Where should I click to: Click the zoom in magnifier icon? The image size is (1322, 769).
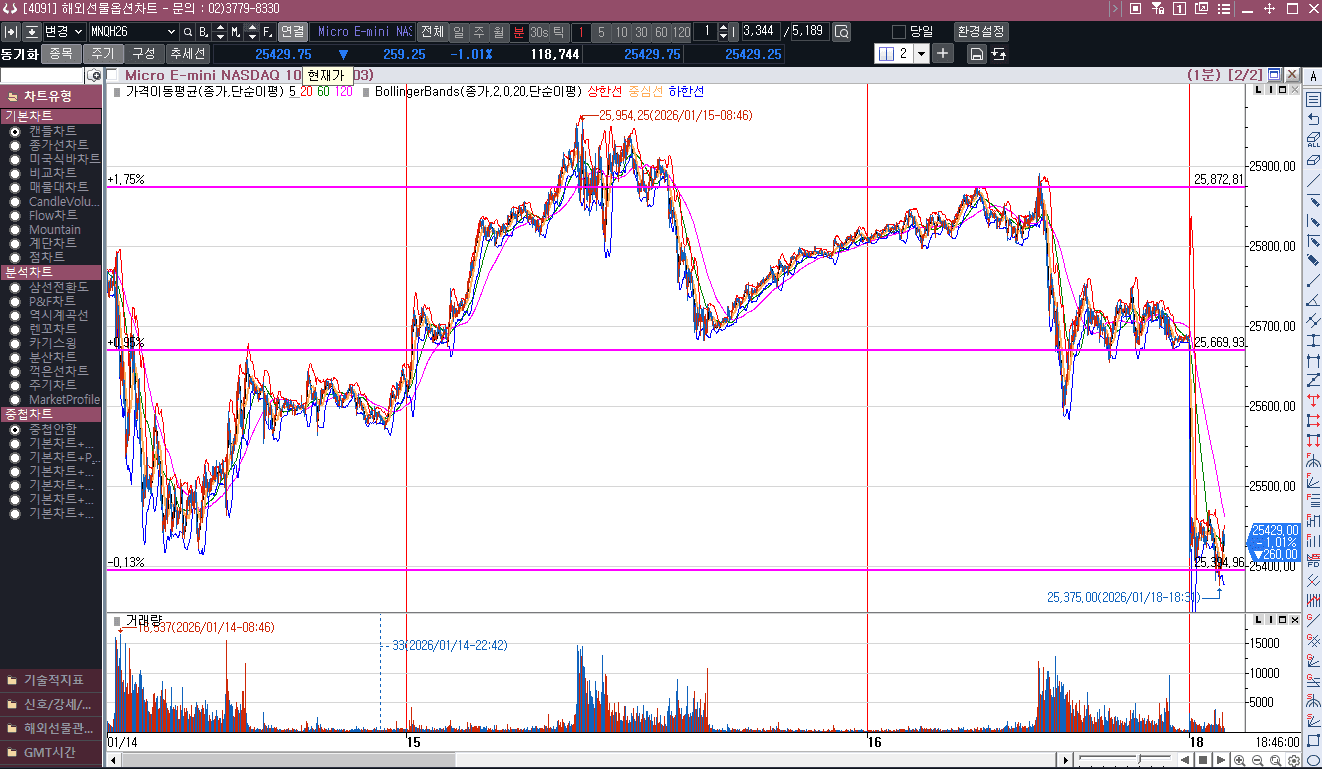coord(1239,760)
